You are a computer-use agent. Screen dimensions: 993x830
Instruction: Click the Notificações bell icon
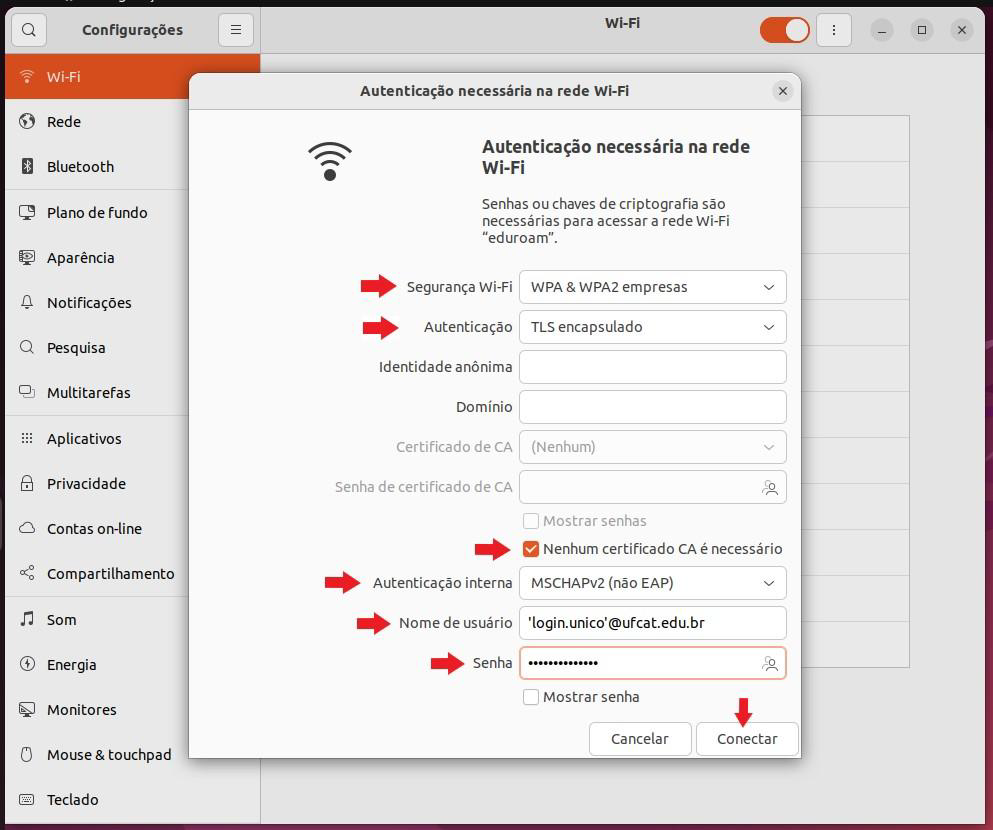pos(27,303)
